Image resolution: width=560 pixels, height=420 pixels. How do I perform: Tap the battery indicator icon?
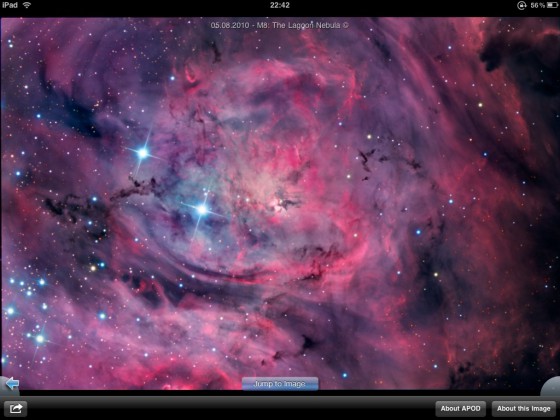click(552, 5)
